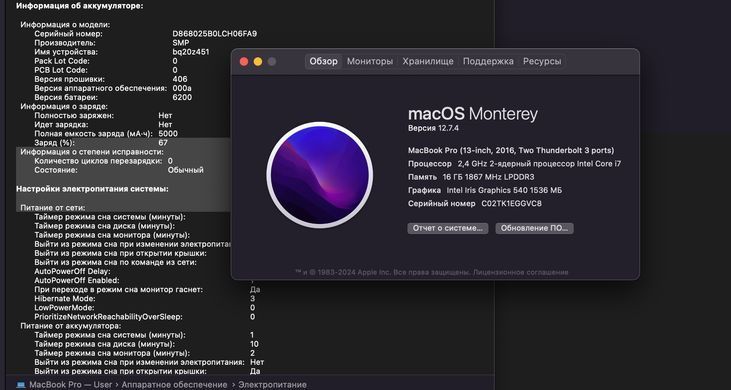Image resolution: width=731 pixels, height=390 pixels.
Task: Select the Состояние Обычный row
Action: click(119, 170)
